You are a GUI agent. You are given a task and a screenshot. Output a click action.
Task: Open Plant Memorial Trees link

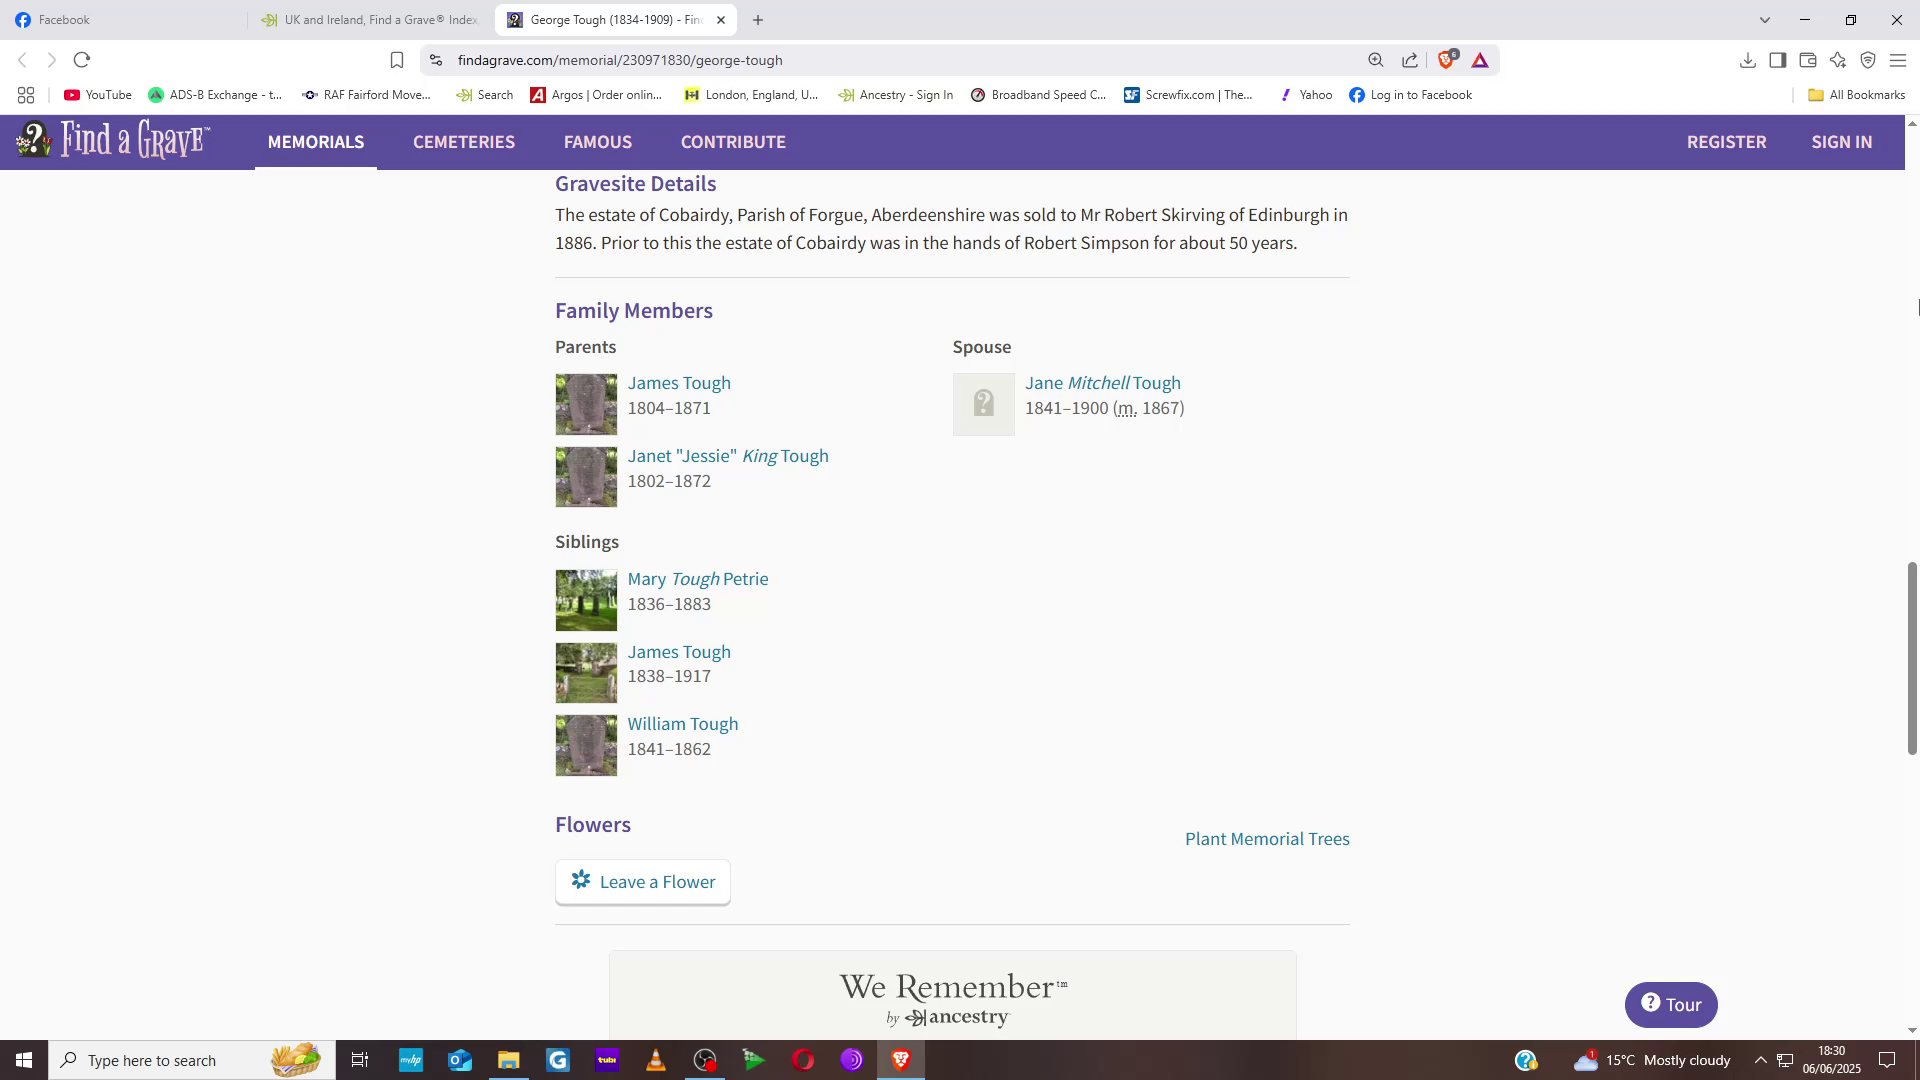pos(1267,839)
